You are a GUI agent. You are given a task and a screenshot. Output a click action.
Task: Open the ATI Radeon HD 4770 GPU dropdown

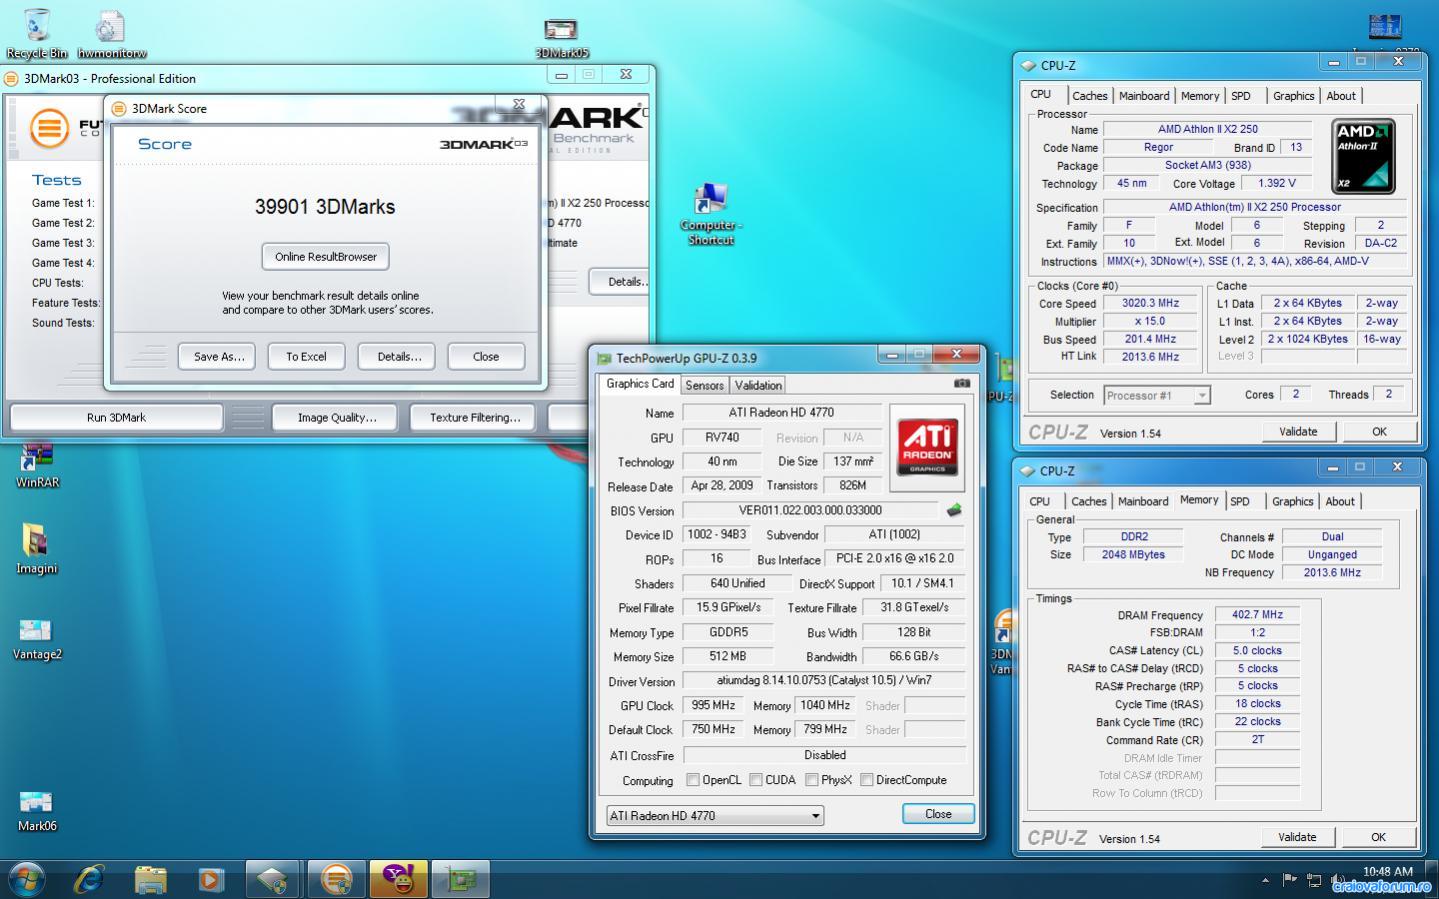click(715, 815)
